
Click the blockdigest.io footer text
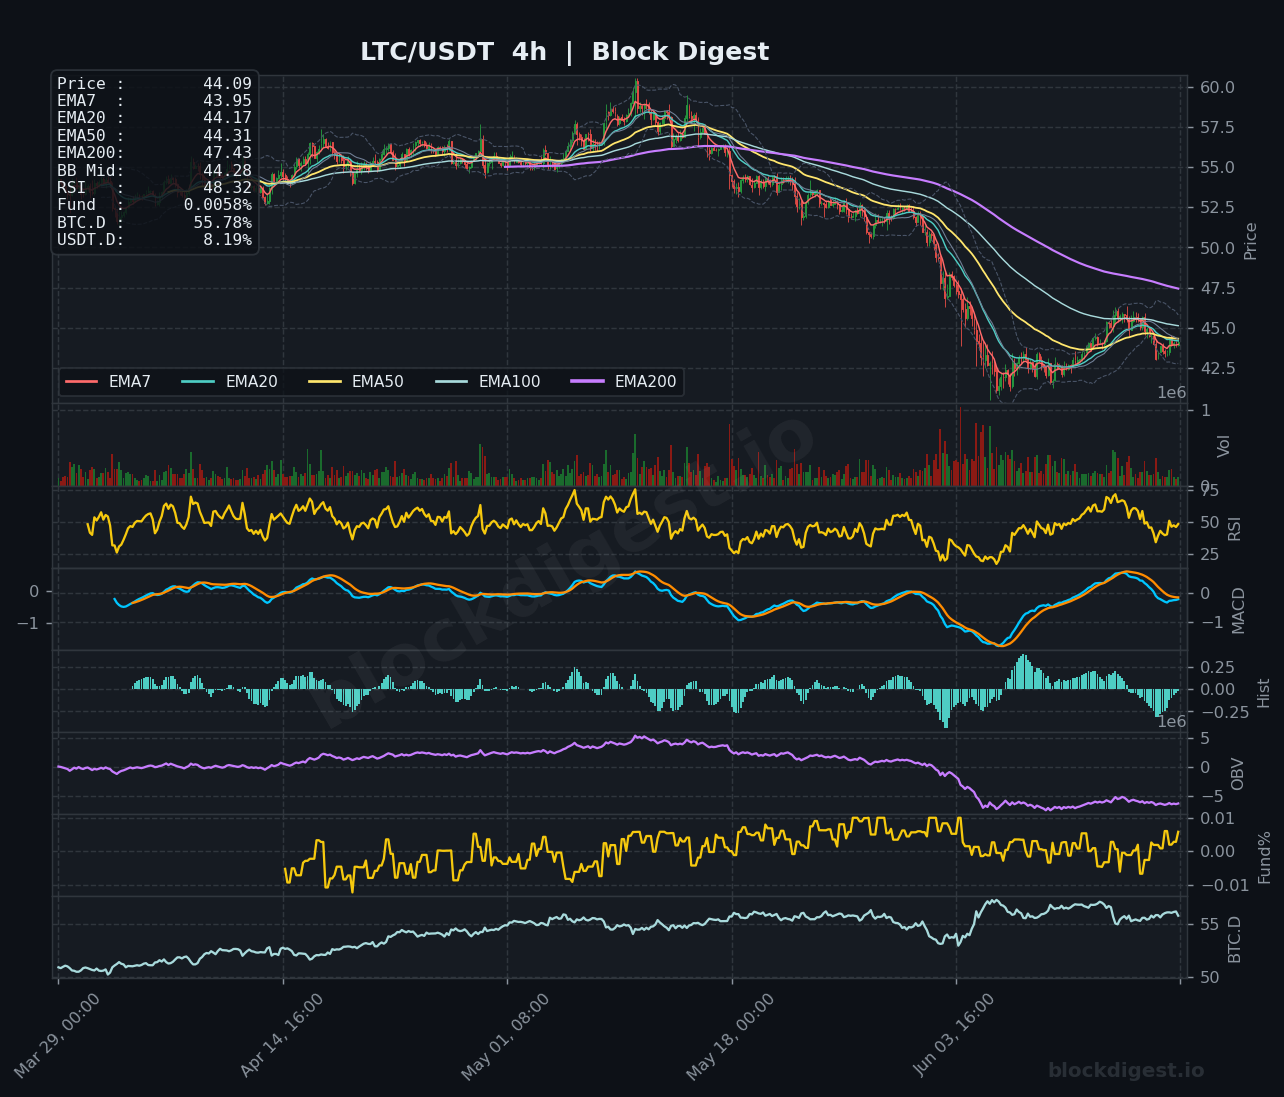pyautogui.click(x=1126, y=1071)
